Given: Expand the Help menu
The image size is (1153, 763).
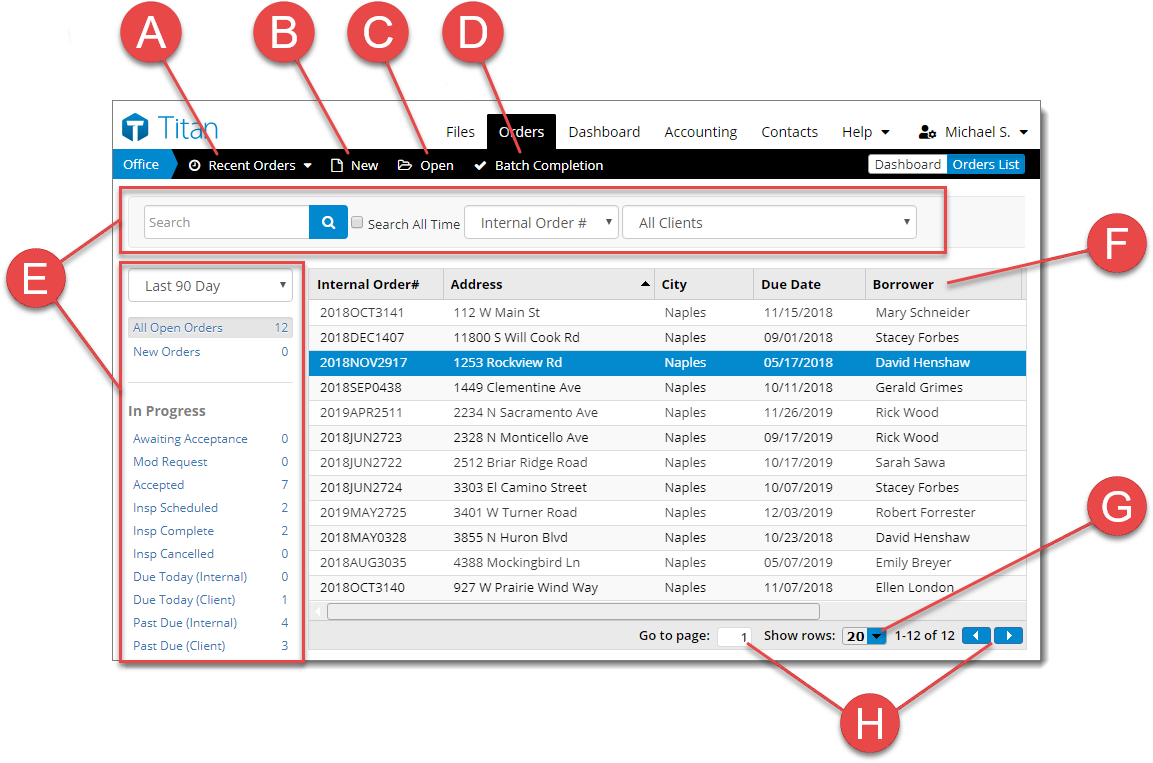Looking at the screenshot, I should 865,132.
